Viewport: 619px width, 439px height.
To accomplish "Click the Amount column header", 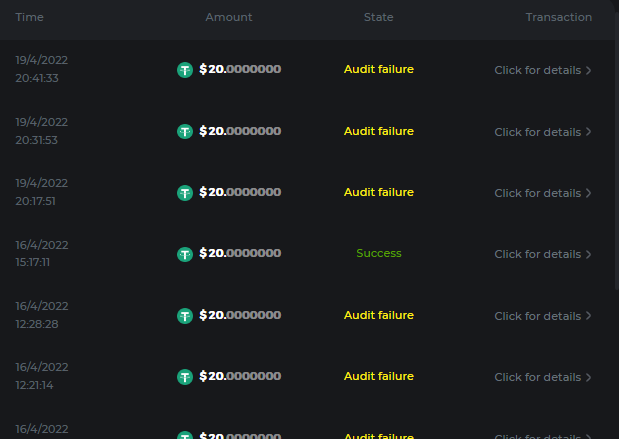I will (x=229, y=17).
